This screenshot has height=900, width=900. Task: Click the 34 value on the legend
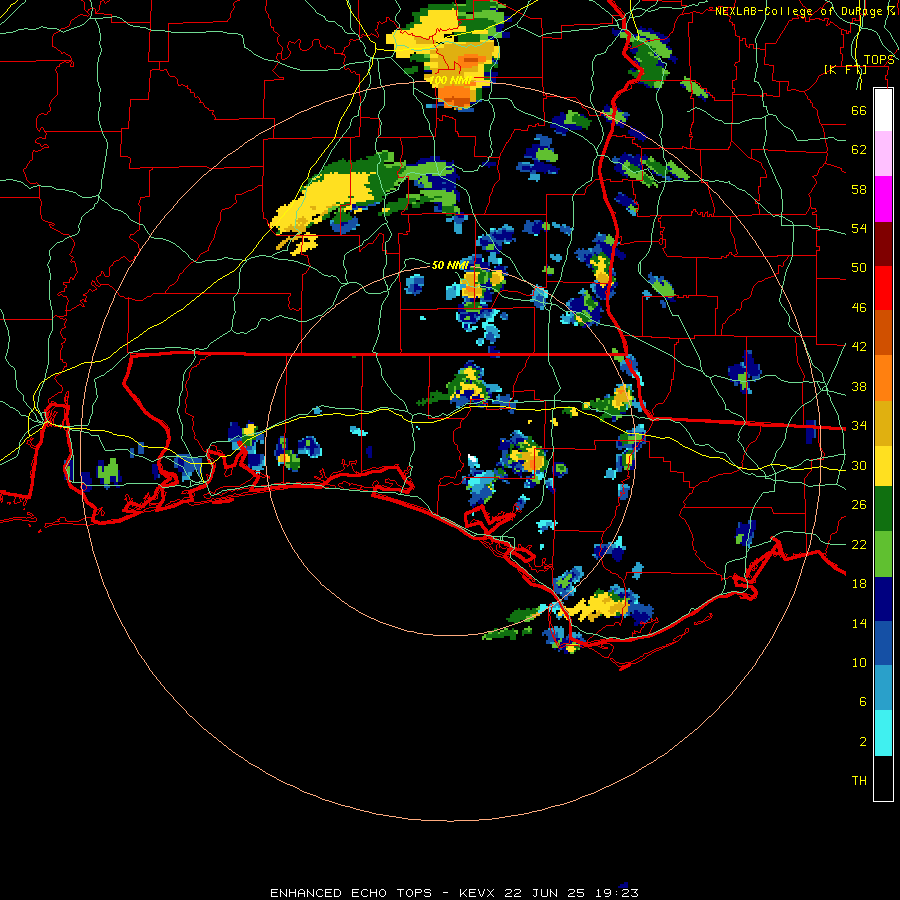pos(859,426)
